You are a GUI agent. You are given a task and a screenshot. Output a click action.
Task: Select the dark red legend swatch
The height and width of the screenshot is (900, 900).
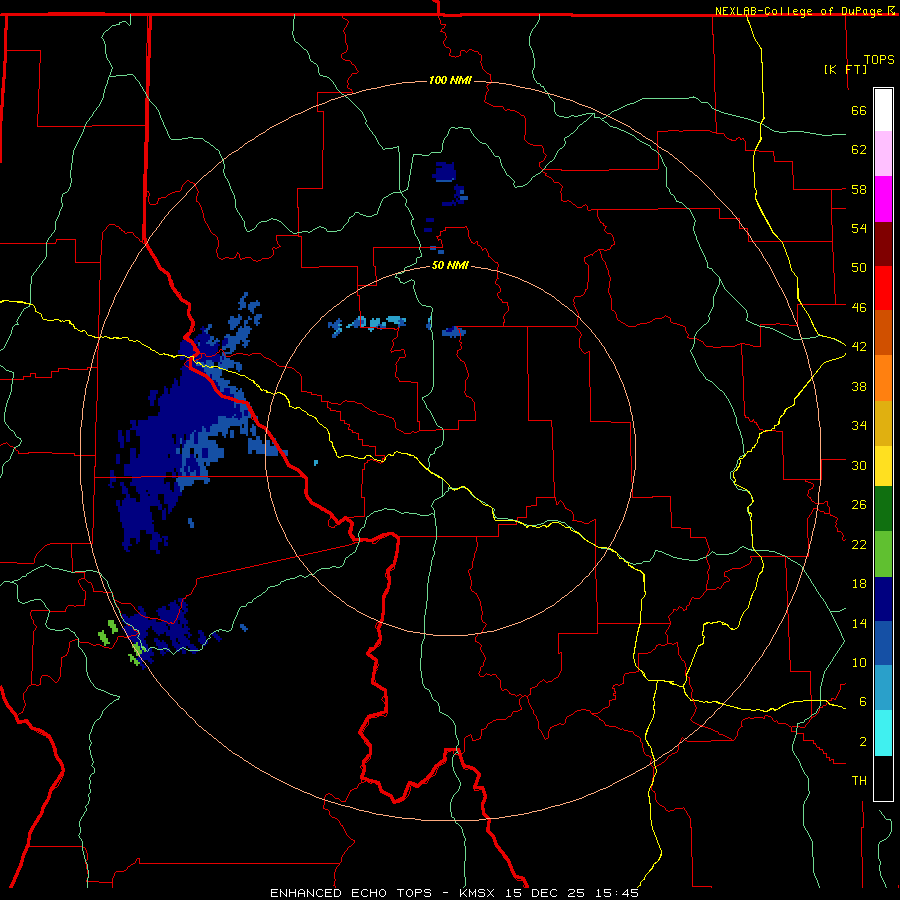pyautogui.click(x=883, y=244)
